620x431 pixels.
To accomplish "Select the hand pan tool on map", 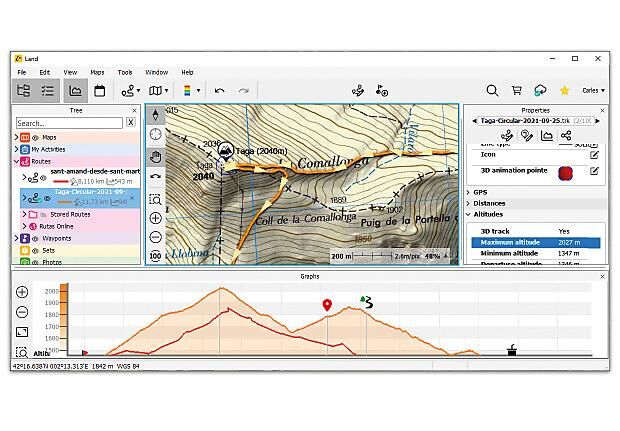I will (x=155, y=157).
